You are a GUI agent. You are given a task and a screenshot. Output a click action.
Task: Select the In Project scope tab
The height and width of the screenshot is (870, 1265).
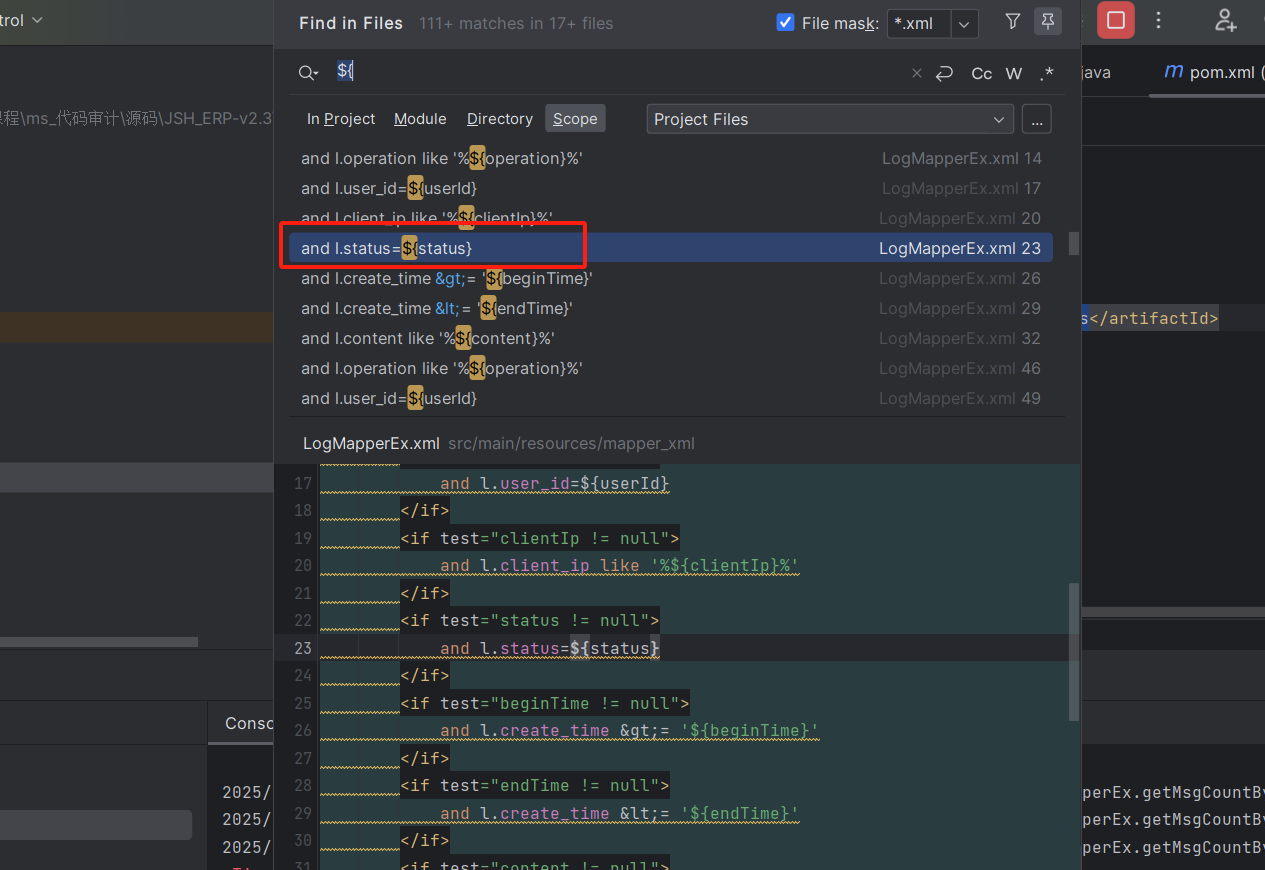click(341, 119)
